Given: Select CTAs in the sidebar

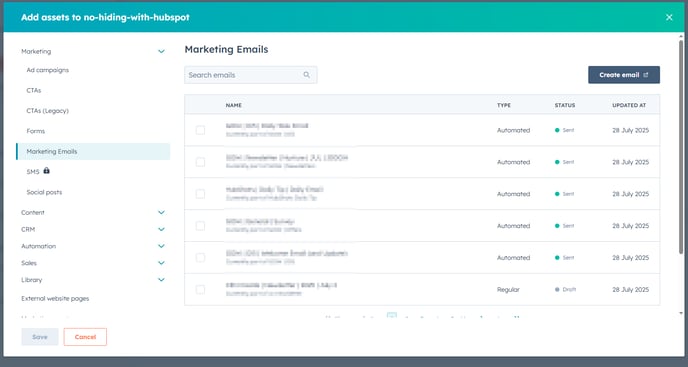Looking at the screenshot, I should pyautogui.click(x=34, y=90).
